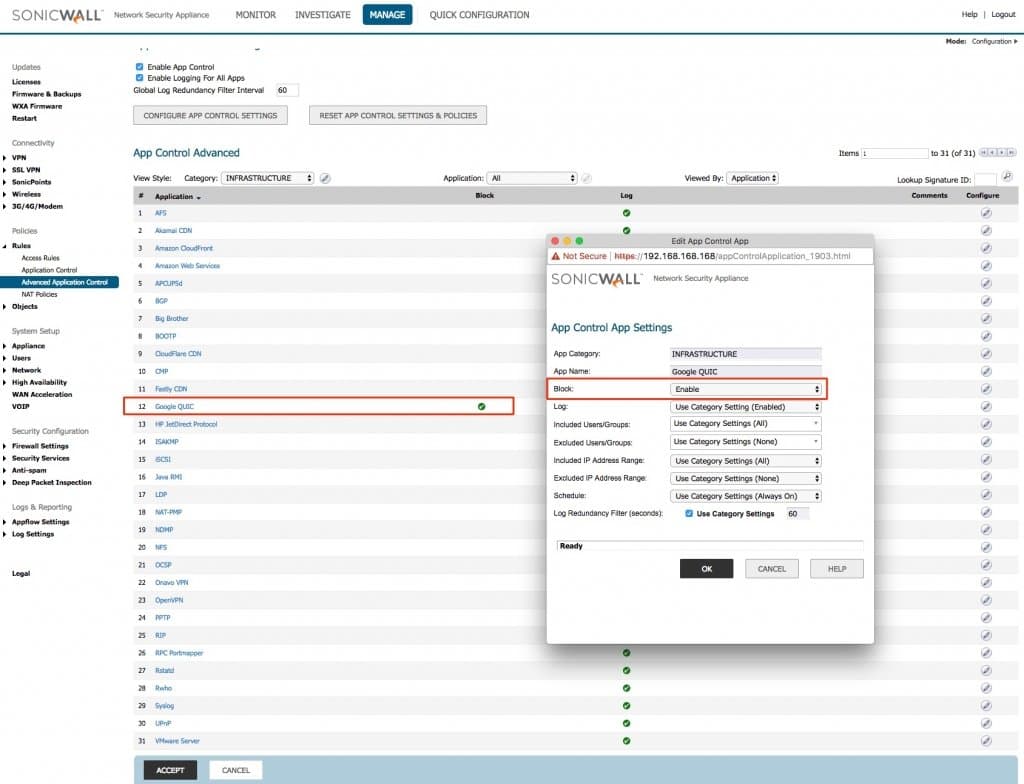
Task: Sort by Application column header
Action: (x=177, y=196)
